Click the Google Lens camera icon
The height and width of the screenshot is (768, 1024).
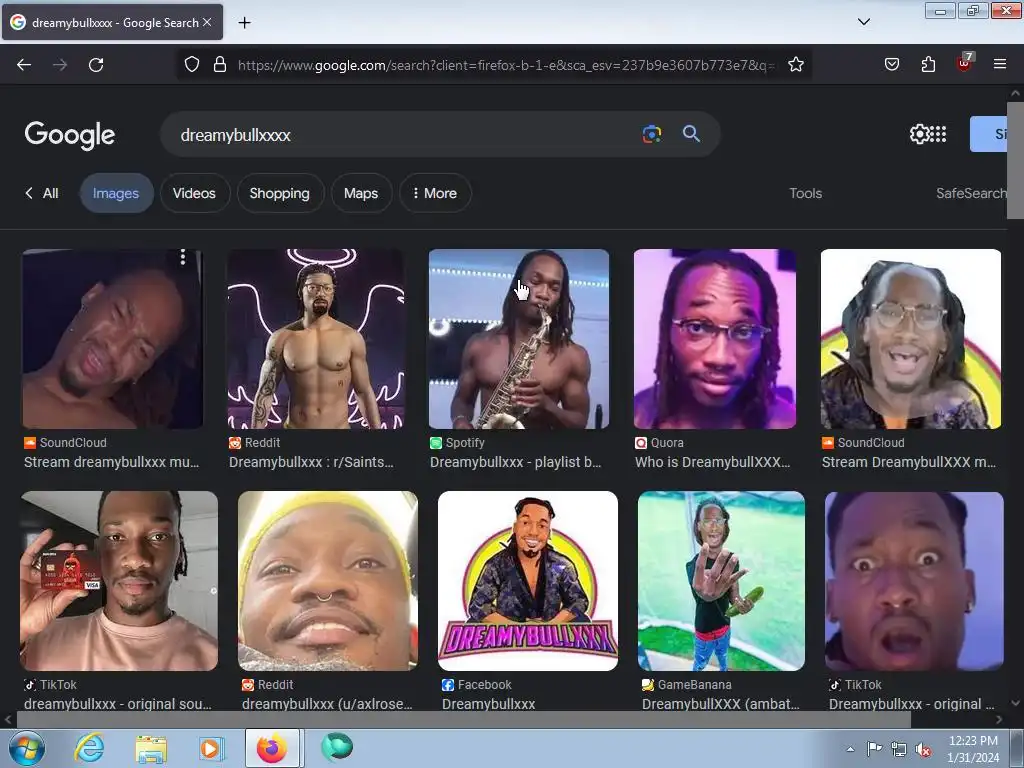[652, 134]
